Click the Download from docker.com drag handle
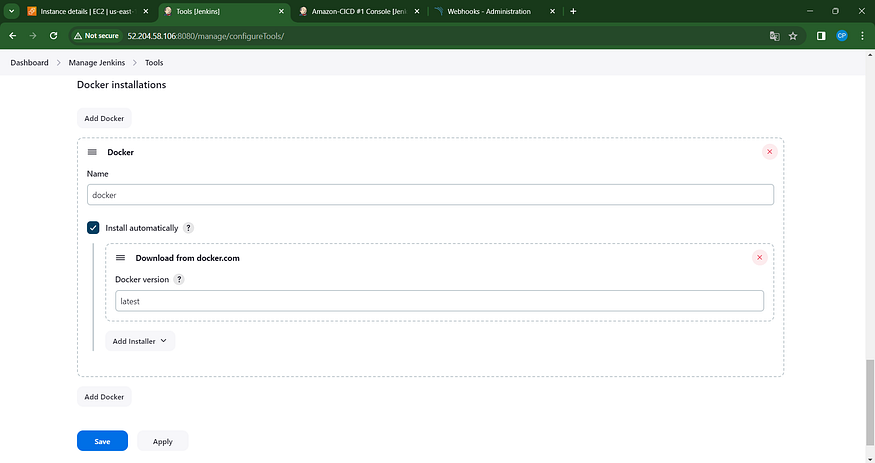 (x=120, y=258)
